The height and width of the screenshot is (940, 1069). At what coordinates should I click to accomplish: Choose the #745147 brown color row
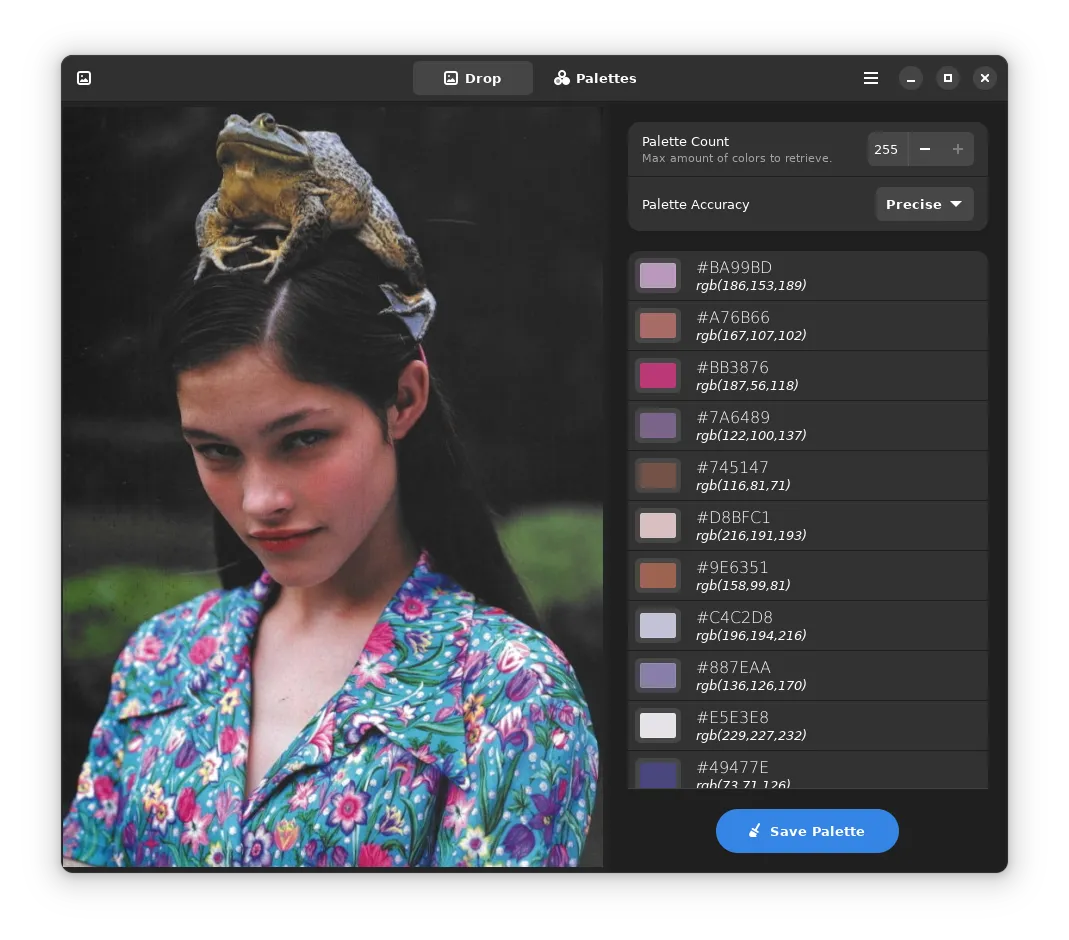click(807, 476)
